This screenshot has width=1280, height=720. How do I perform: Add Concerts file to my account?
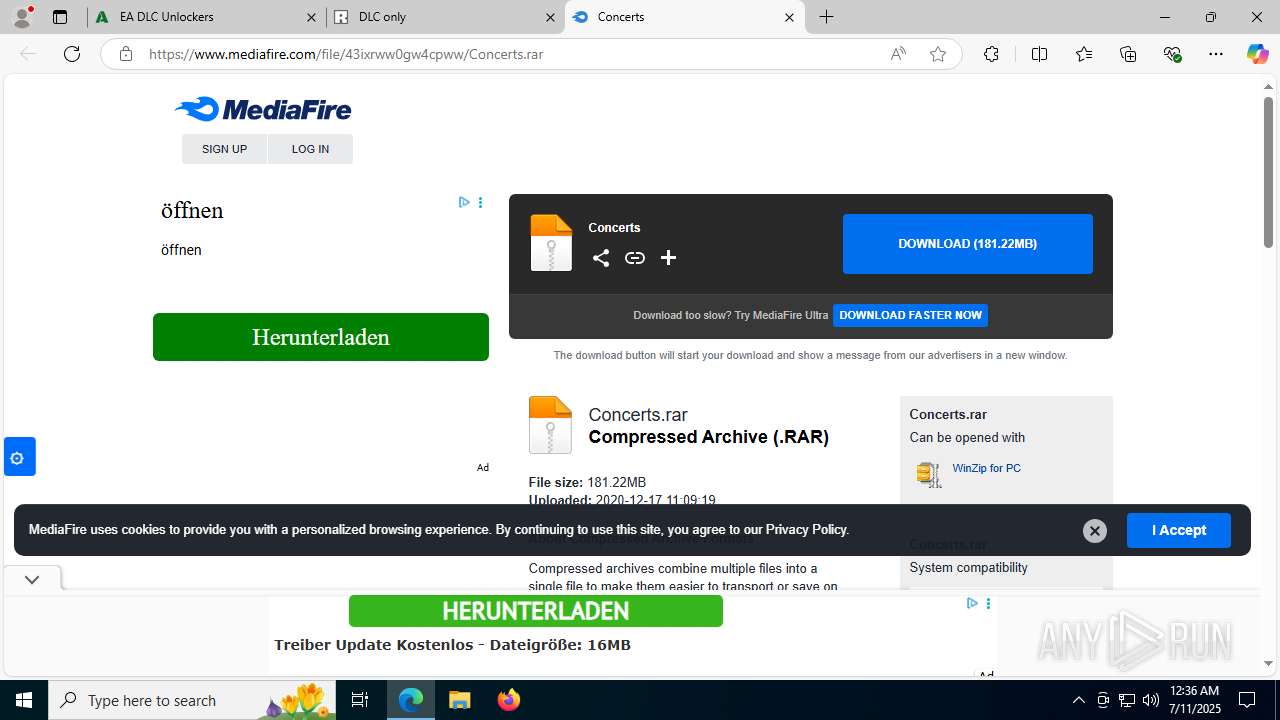(669, 258)
